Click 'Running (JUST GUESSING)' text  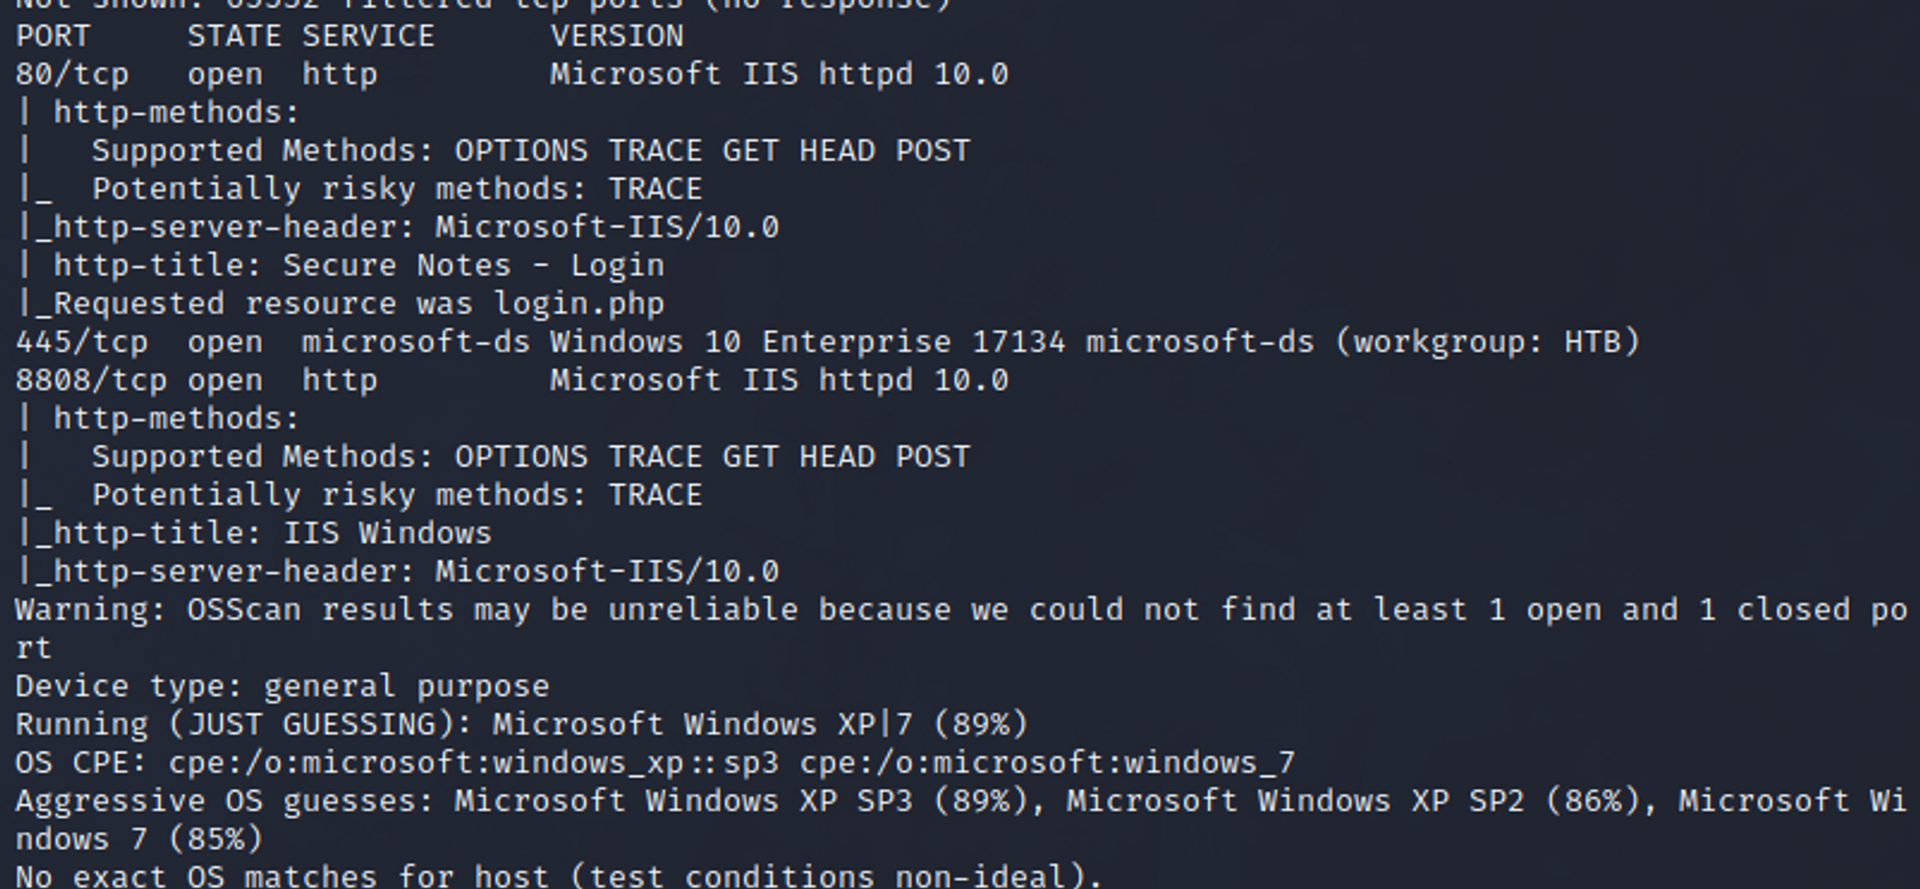pyautogui.click(x=244, y=725)
